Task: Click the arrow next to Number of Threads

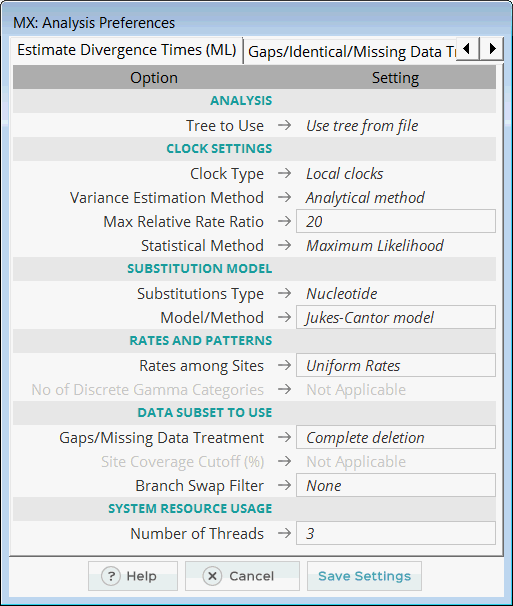Action: tap(285, 533)
